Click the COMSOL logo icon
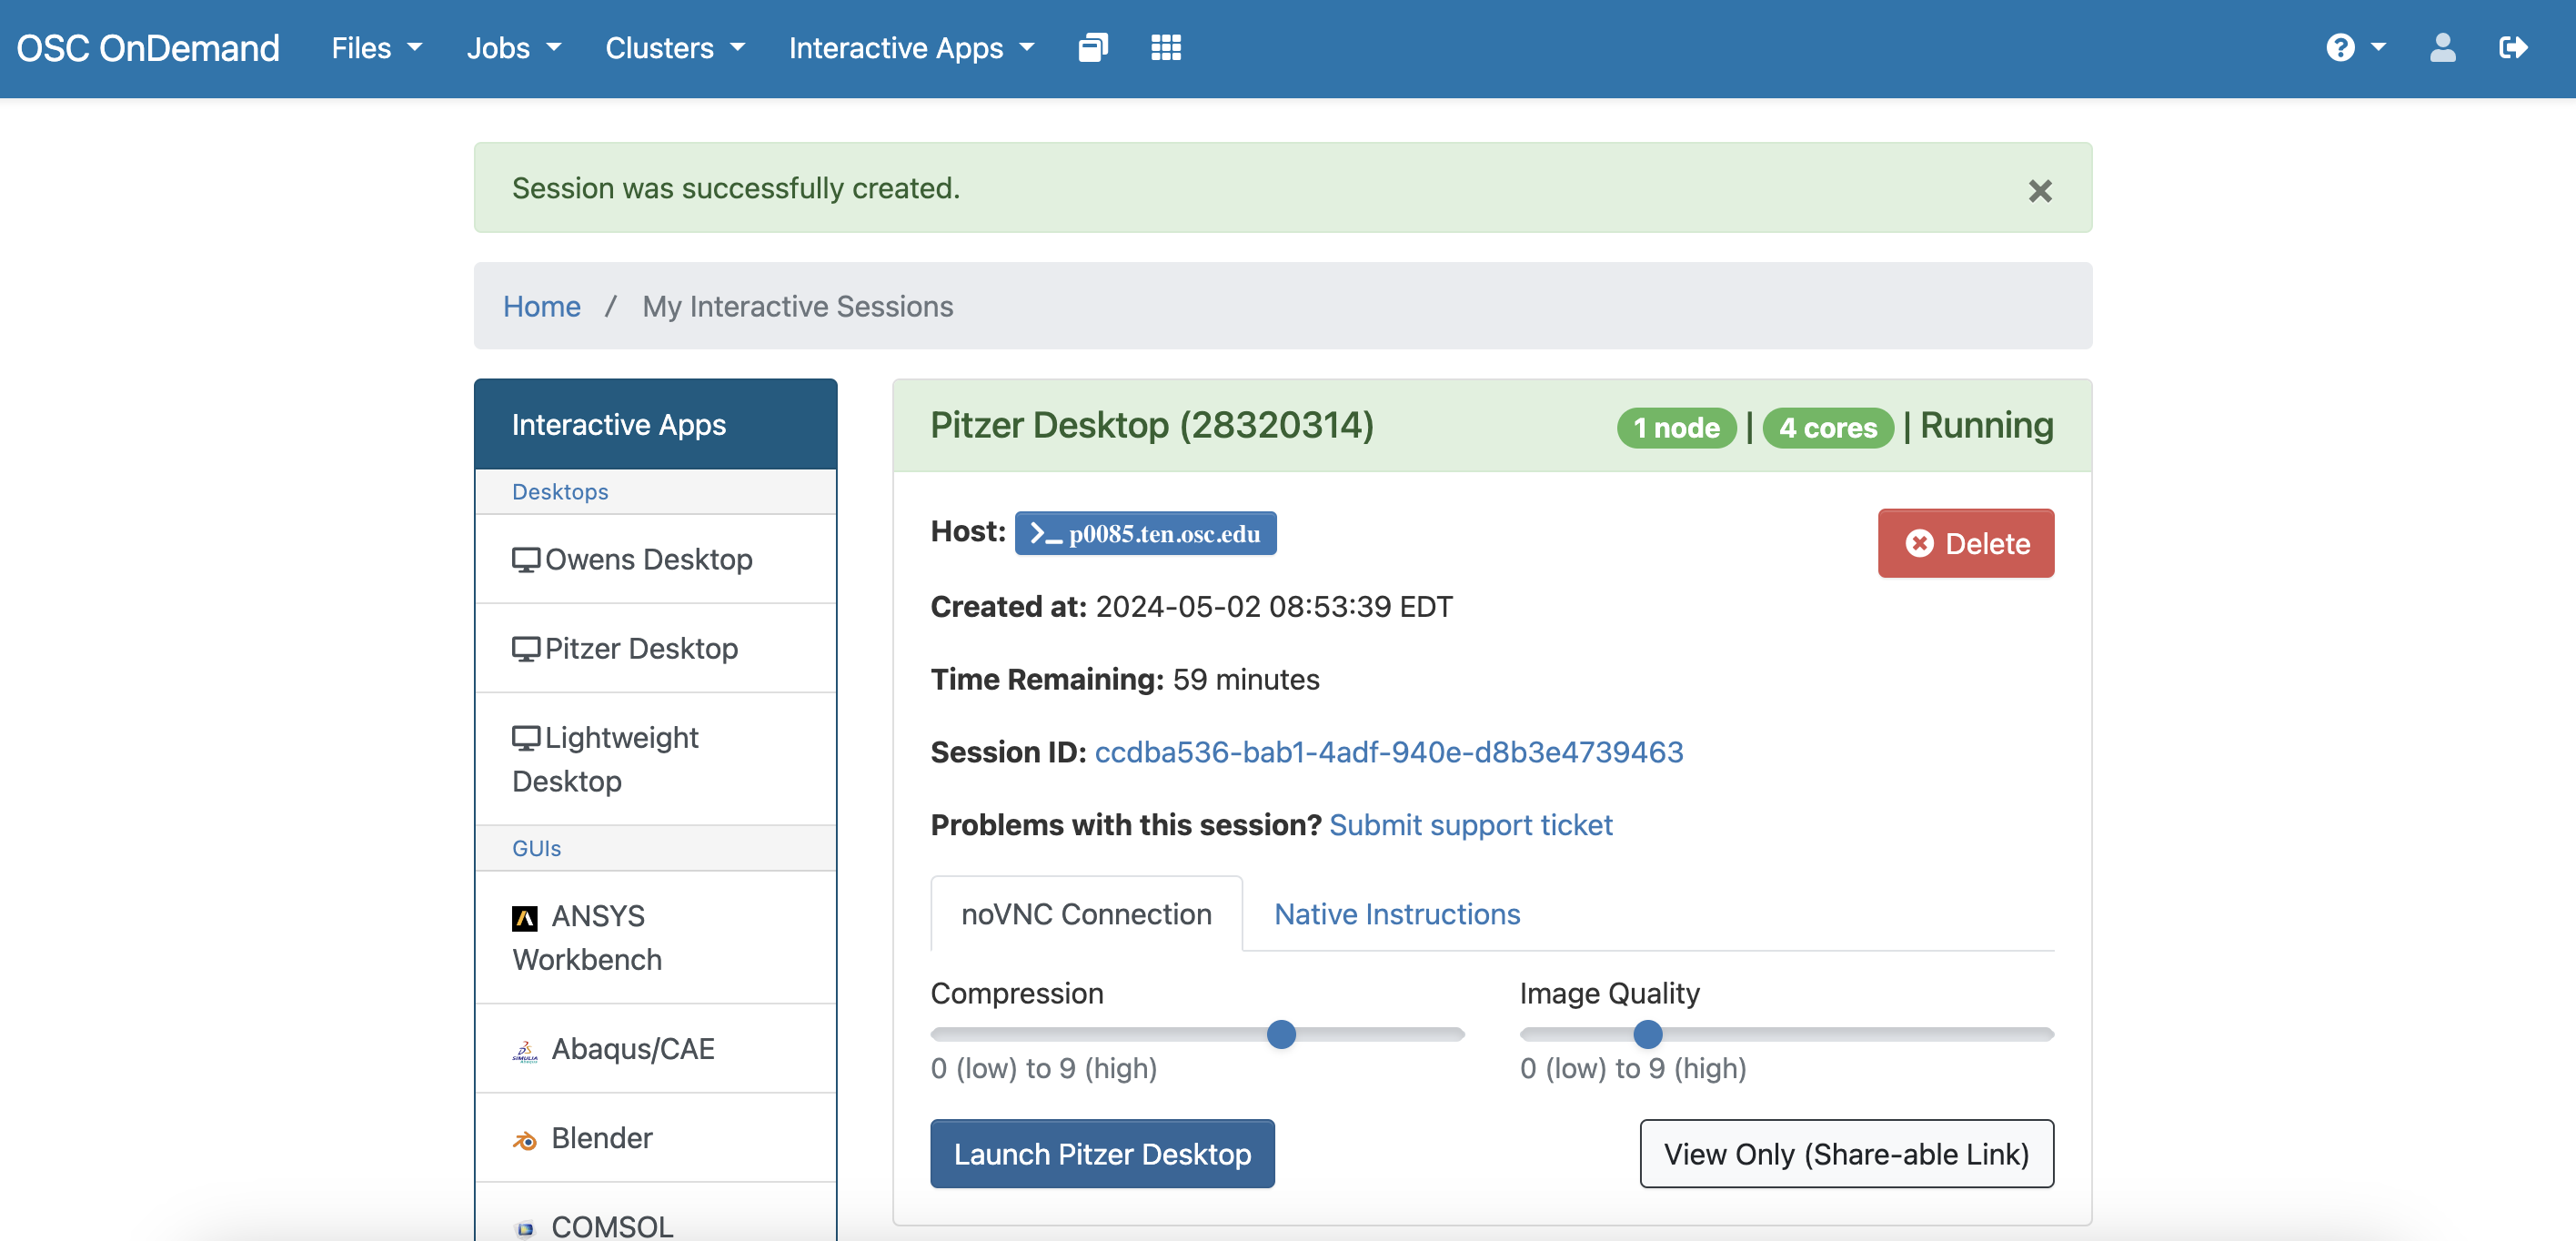This screenshot has width=2576, height=1241. tap(525, 1228)
